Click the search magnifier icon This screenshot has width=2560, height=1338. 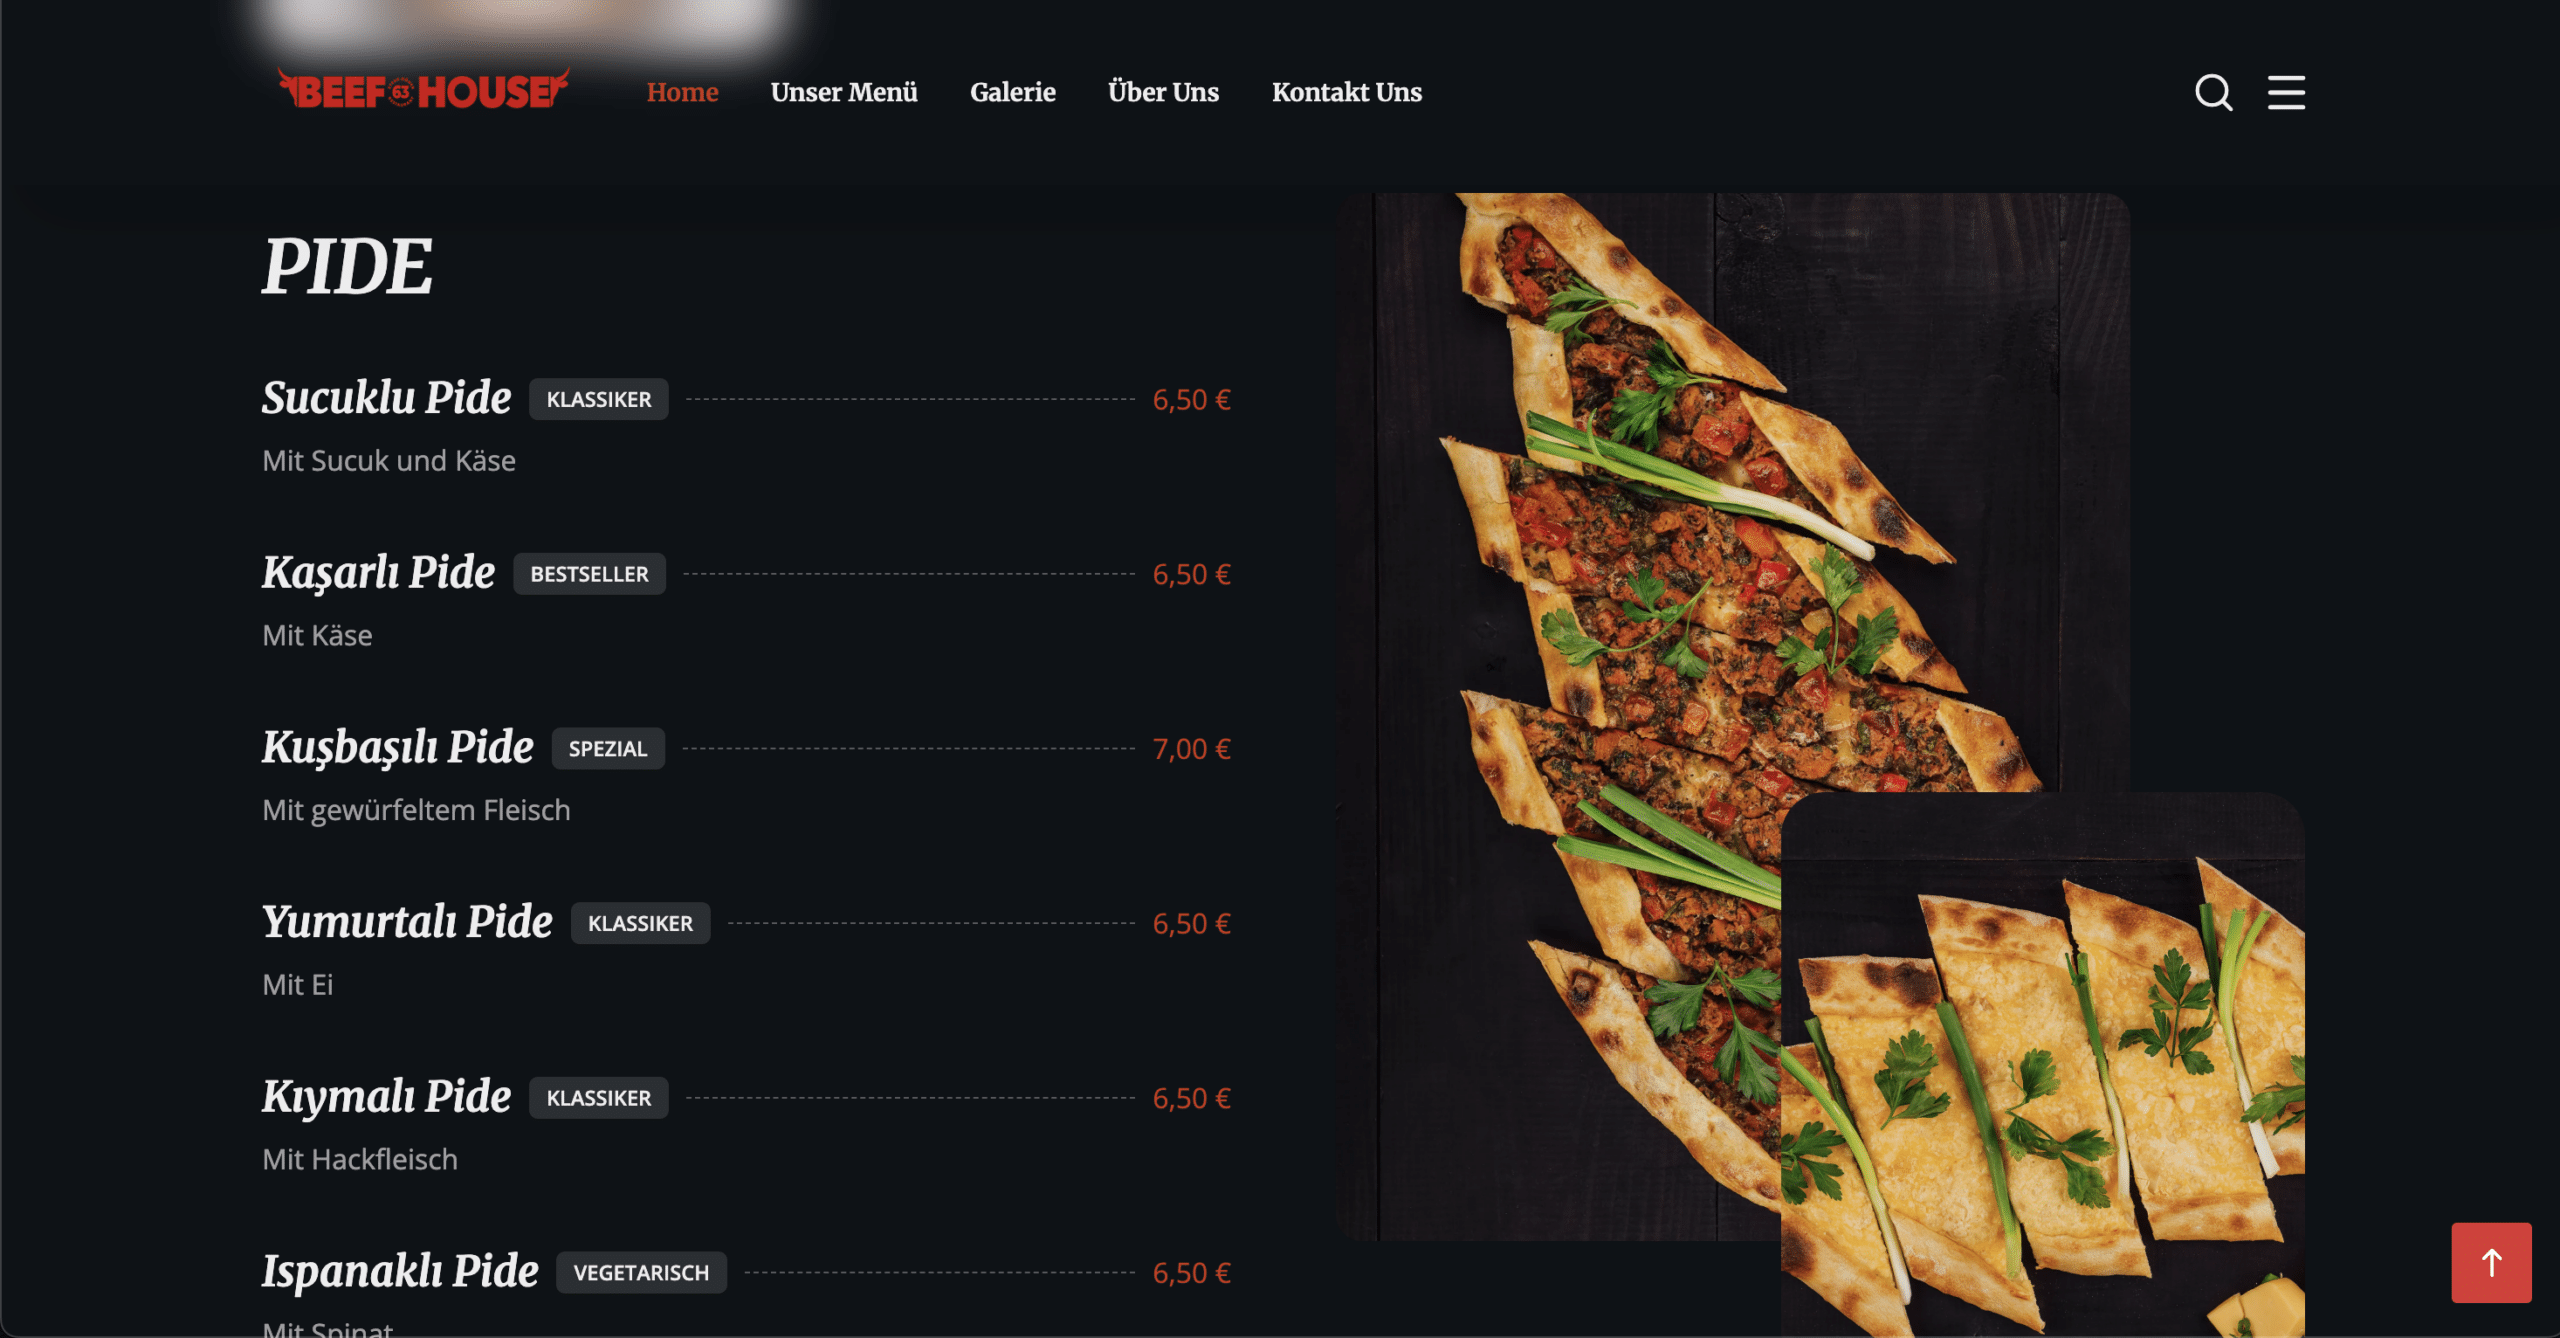tap(2213, 92)
